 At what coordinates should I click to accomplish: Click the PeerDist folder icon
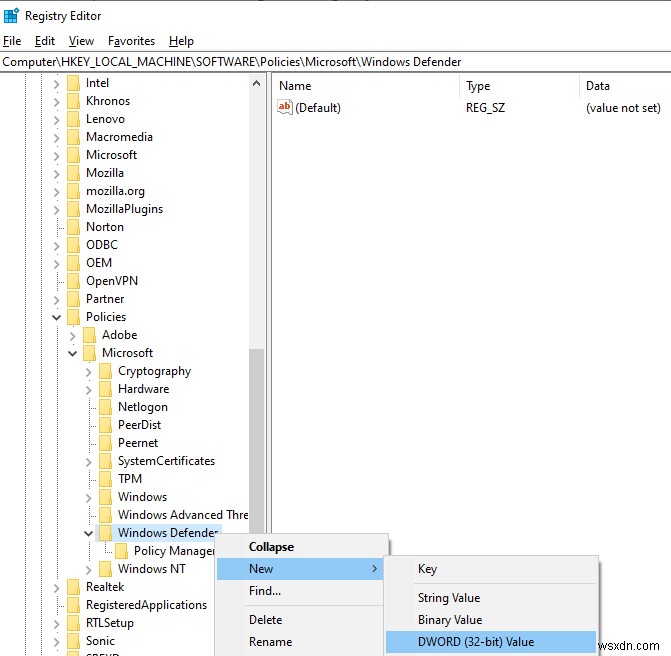point(105,425)
